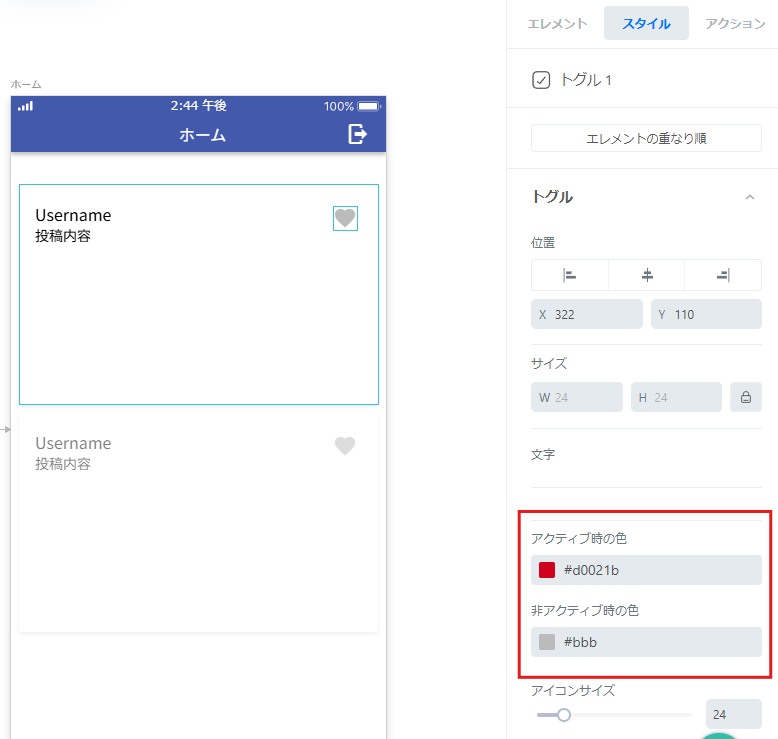Click the signal strength icon in status bar

25,106
